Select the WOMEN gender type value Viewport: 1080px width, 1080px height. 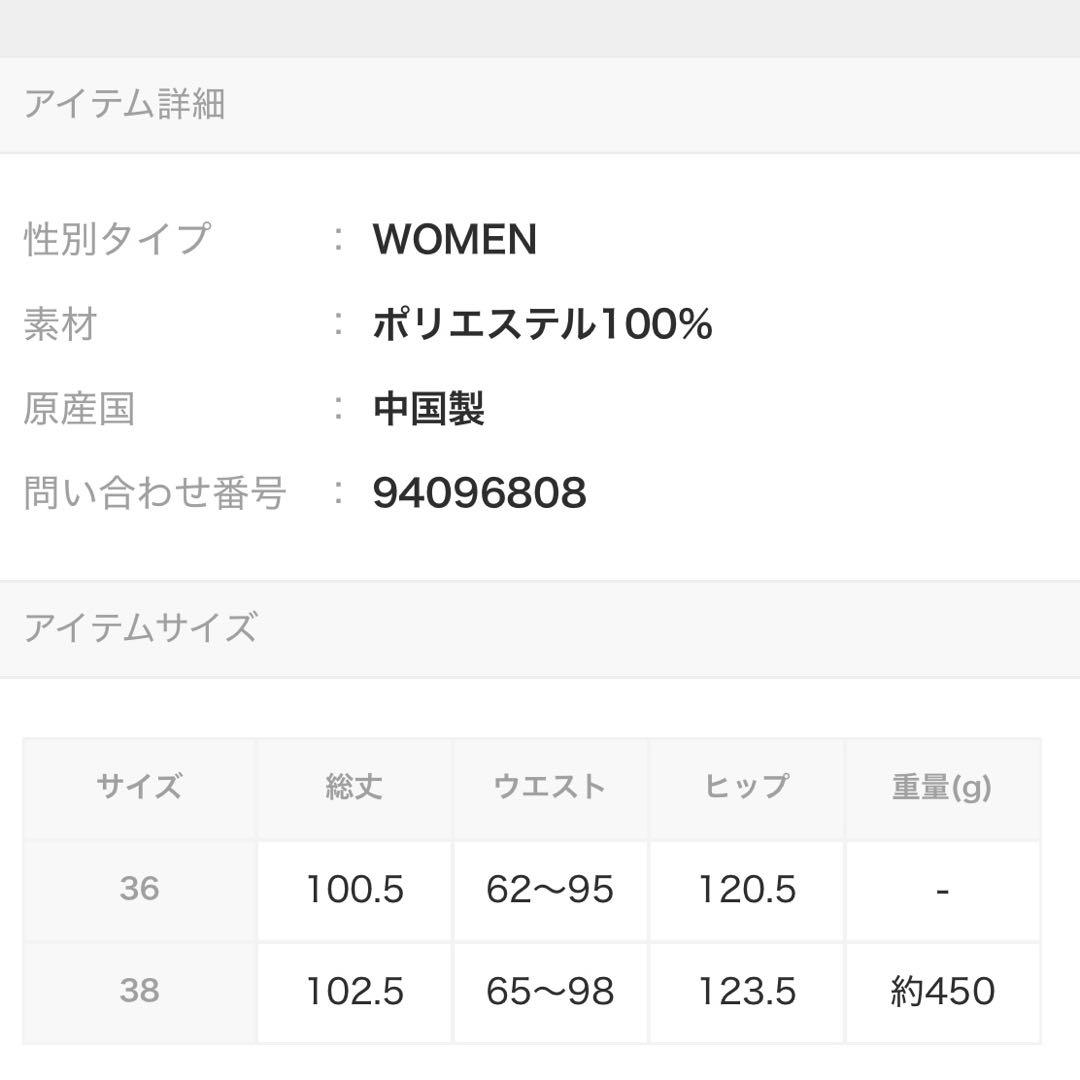tap(455, 239)
